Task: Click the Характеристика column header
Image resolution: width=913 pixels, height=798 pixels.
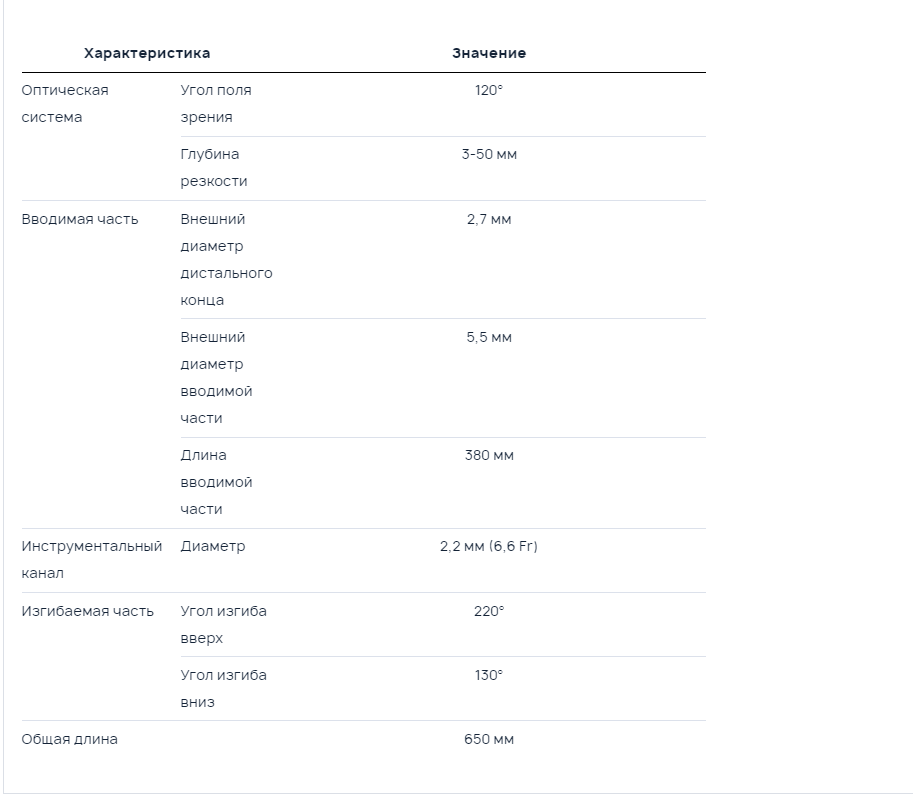Action: click(x=147, y=53)
